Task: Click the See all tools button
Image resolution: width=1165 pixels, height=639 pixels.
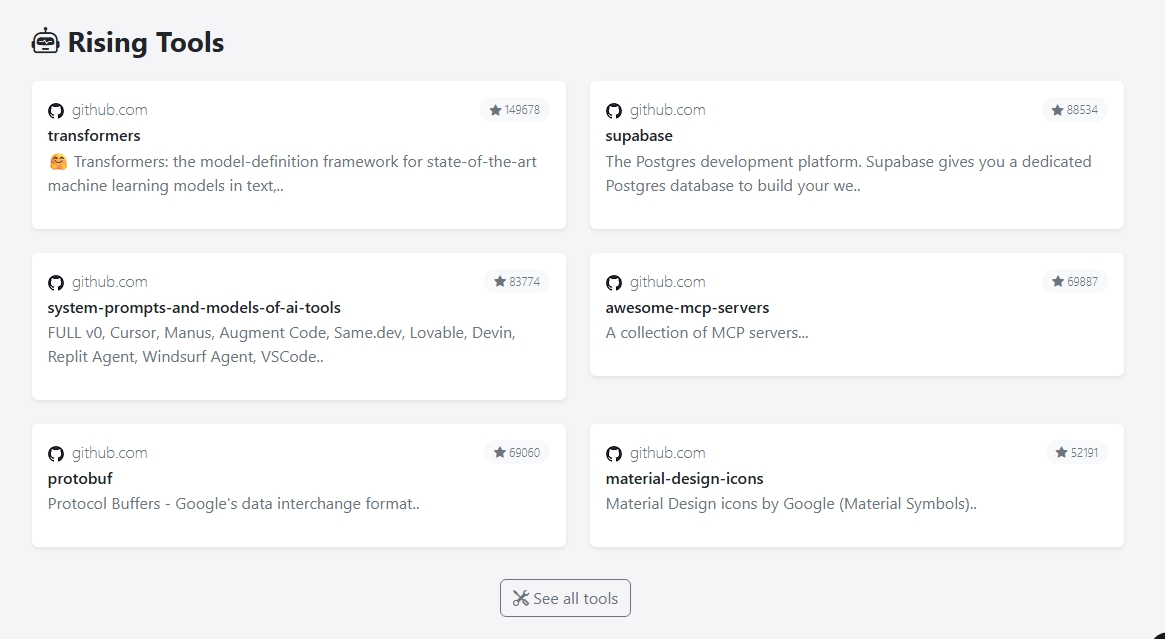Action: (565, 598)
